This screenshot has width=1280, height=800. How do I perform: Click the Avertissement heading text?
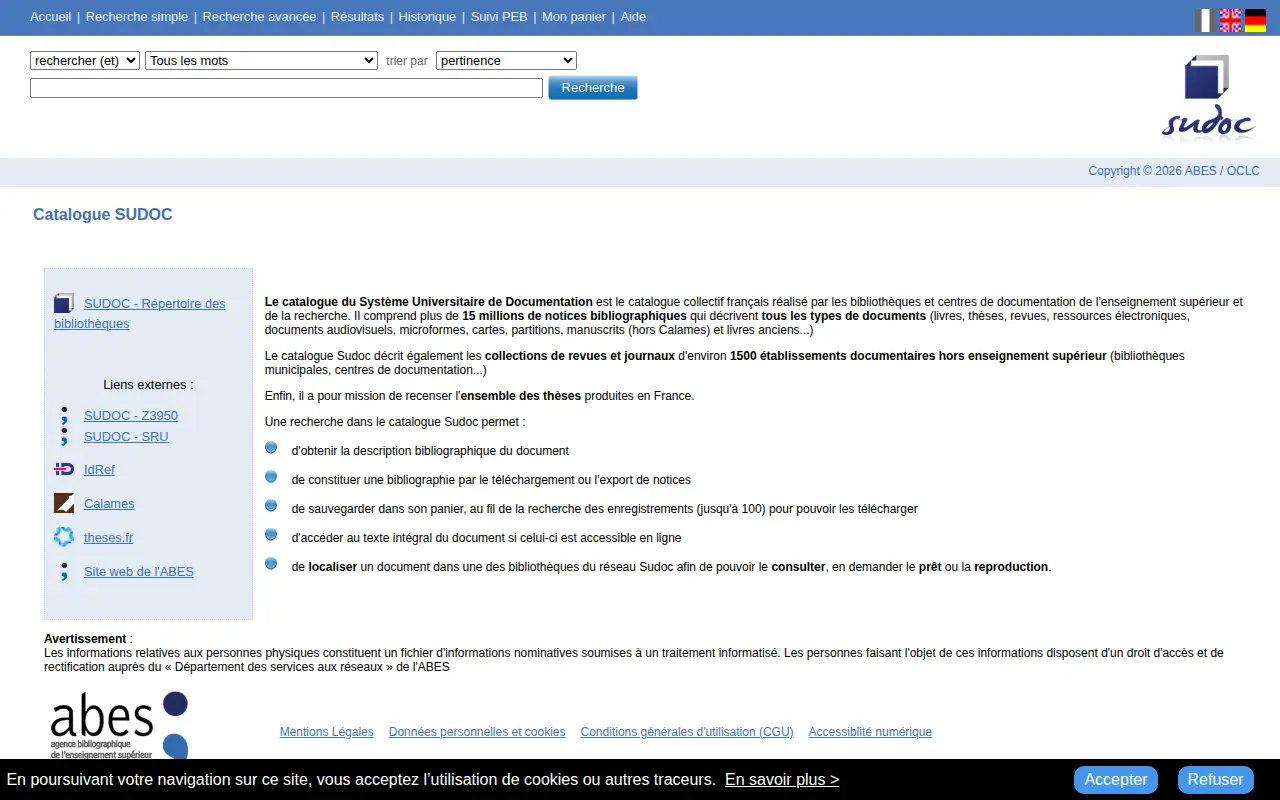85,638
